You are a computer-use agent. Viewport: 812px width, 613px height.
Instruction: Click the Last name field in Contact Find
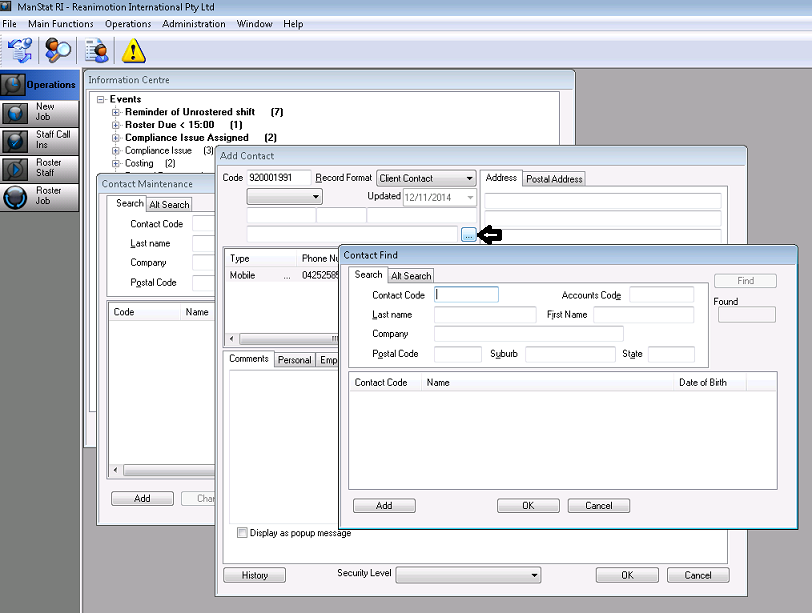click(485, 315)
